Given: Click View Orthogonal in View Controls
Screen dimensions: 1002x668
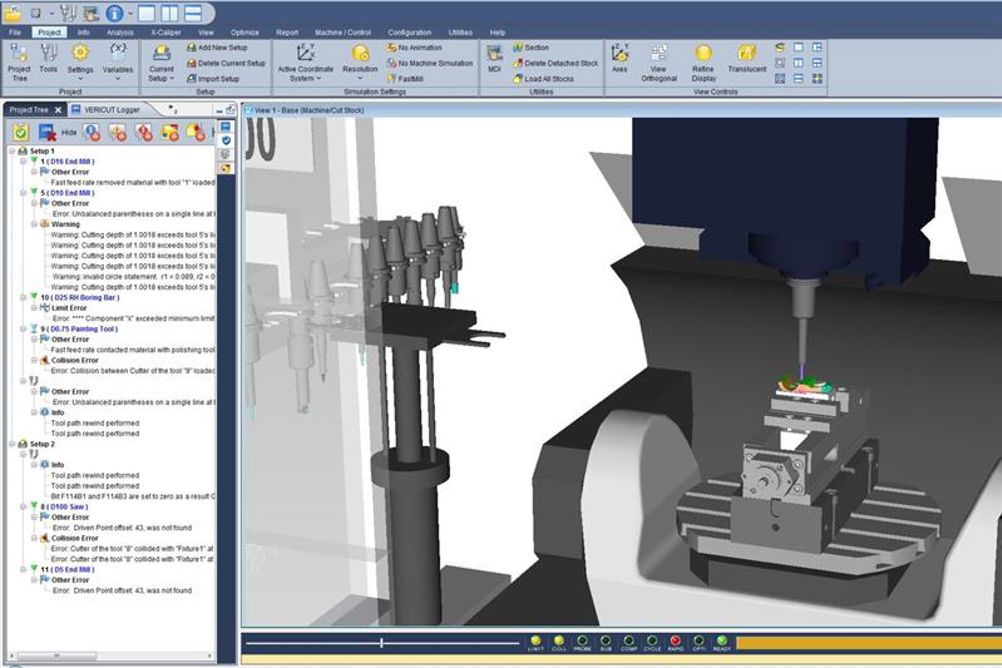Looking at the screenshot, I should pos(659,63).
